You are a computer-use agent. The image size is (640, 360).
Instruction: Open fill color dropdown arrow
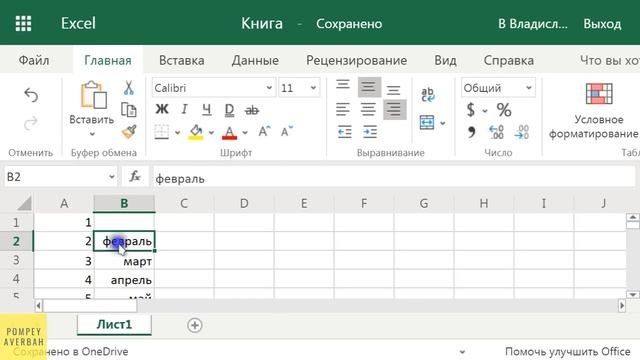coord(211,132)
